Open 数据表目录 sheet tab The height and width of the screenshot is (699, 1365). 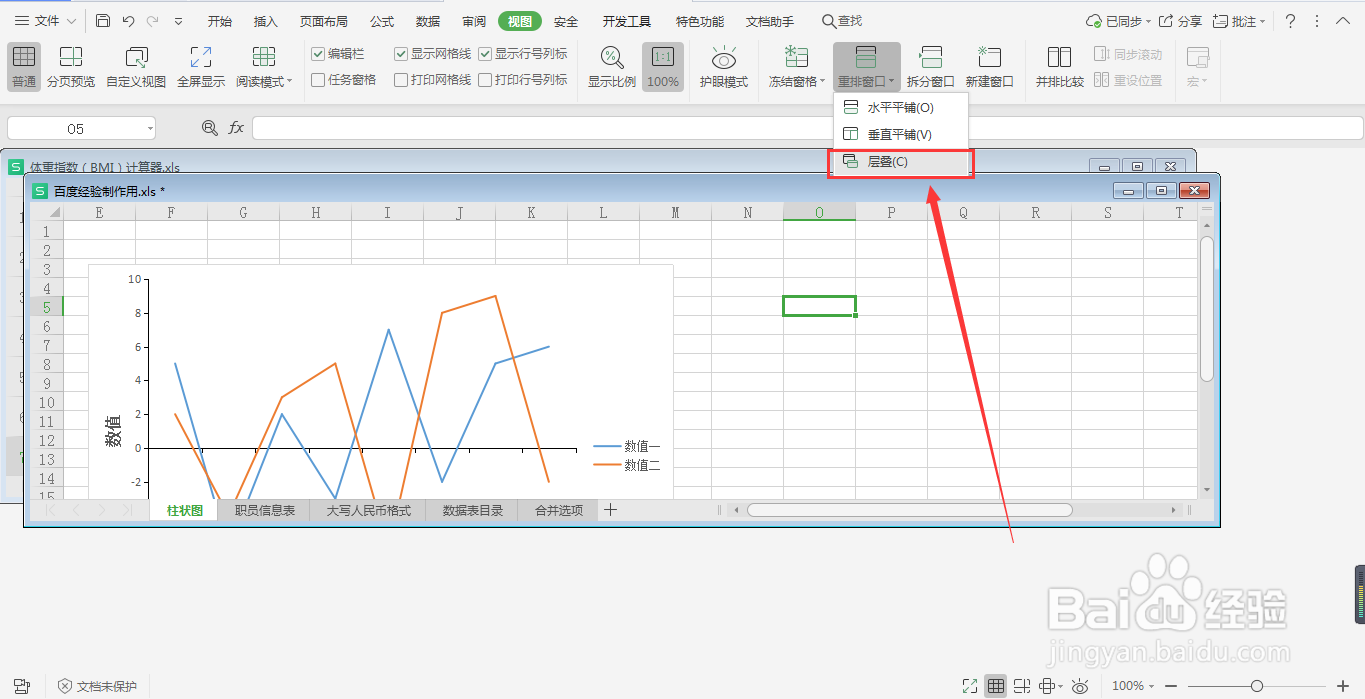473,510
